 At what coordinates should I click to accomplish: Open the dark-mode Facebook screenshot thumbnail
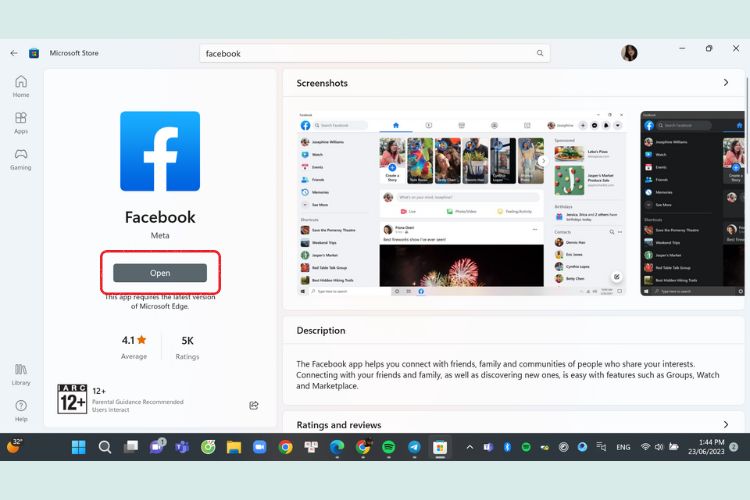(692, 203)
